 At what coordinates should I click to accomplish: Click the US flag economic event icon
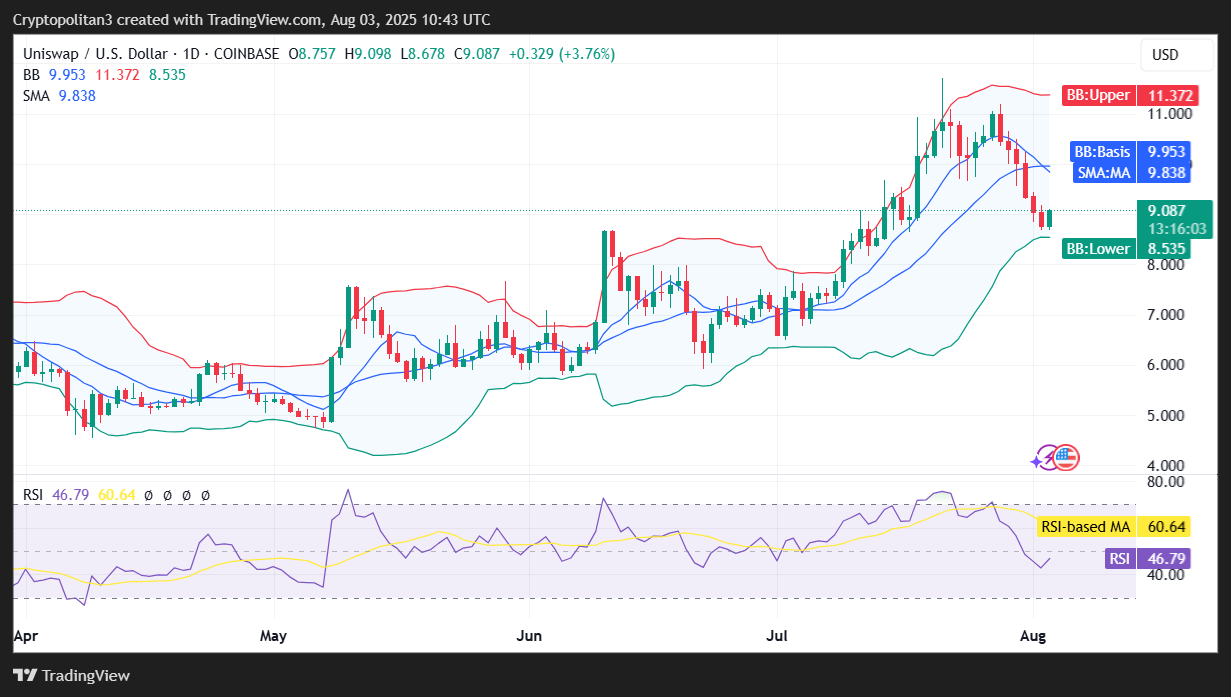1066,458
